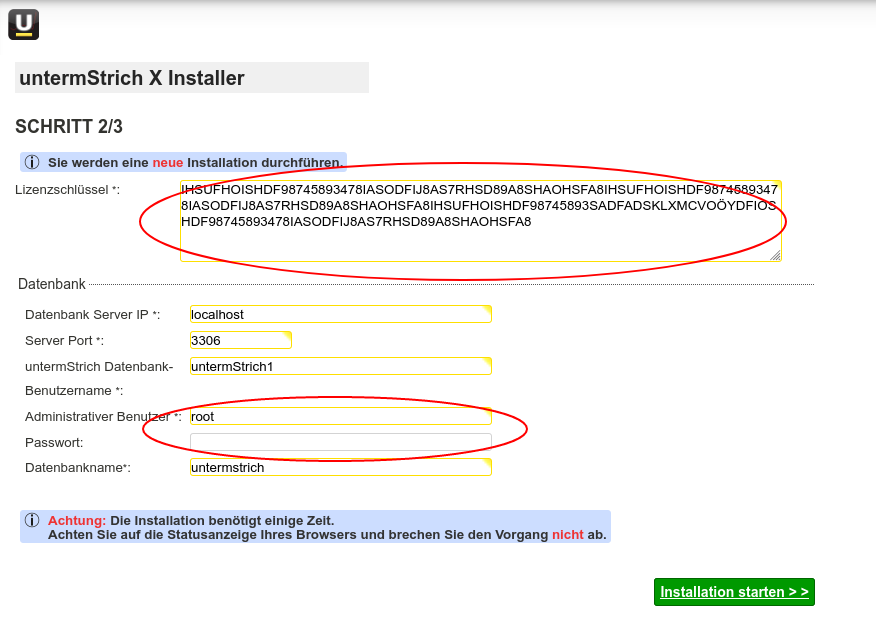Click info icon beside Achtung warning
This screenshot has width=876, height=637.
coord(32,521)
